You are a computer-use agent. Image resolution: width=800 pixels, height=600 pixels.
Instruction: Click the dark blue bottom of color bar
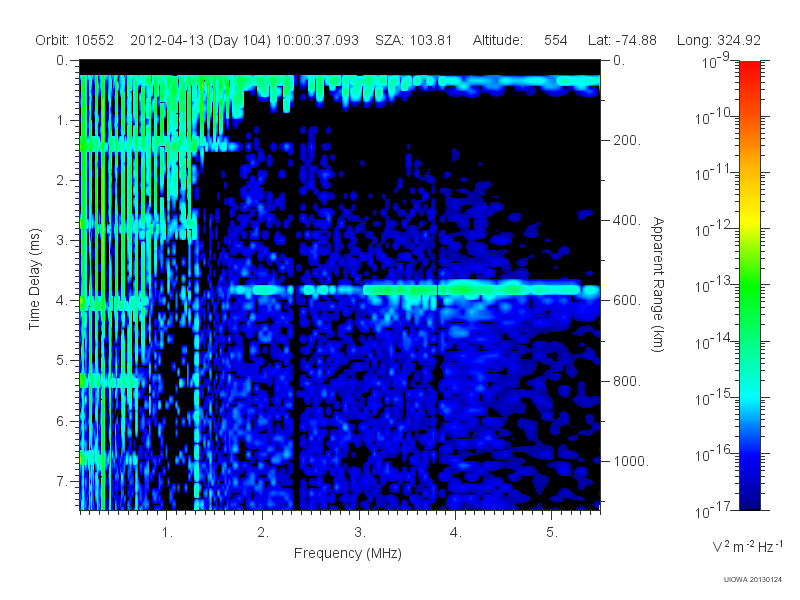[749, 492]
